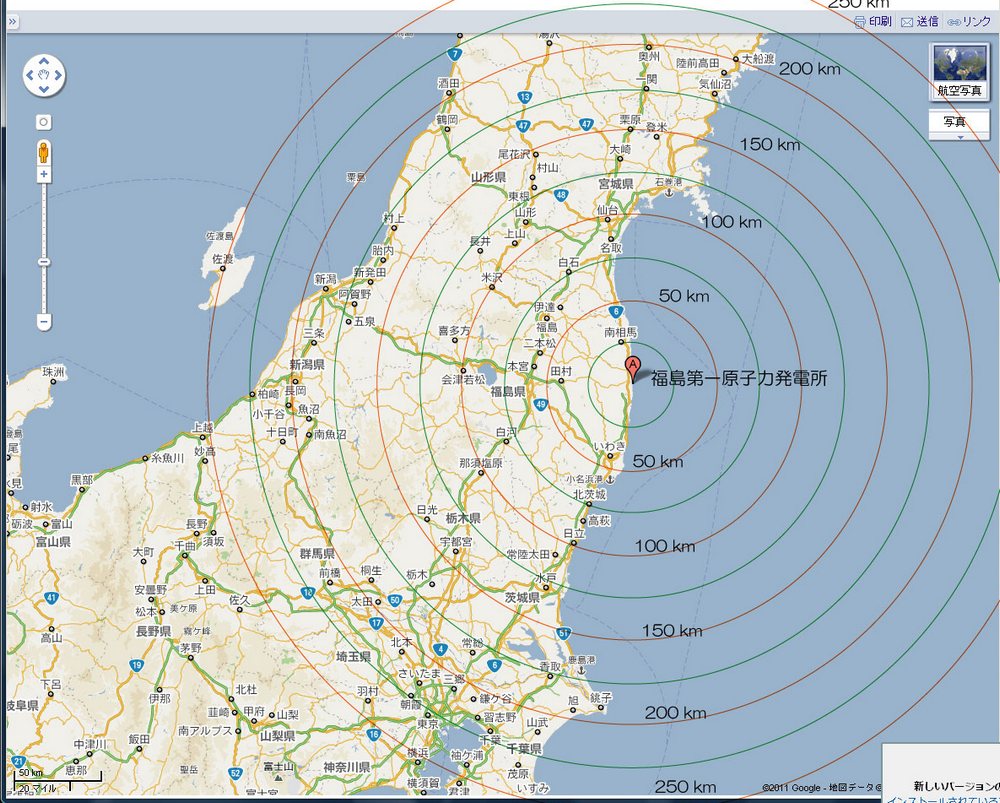
Task: Click the hand icon in the pan control
Action: click(x=43, y=75)
